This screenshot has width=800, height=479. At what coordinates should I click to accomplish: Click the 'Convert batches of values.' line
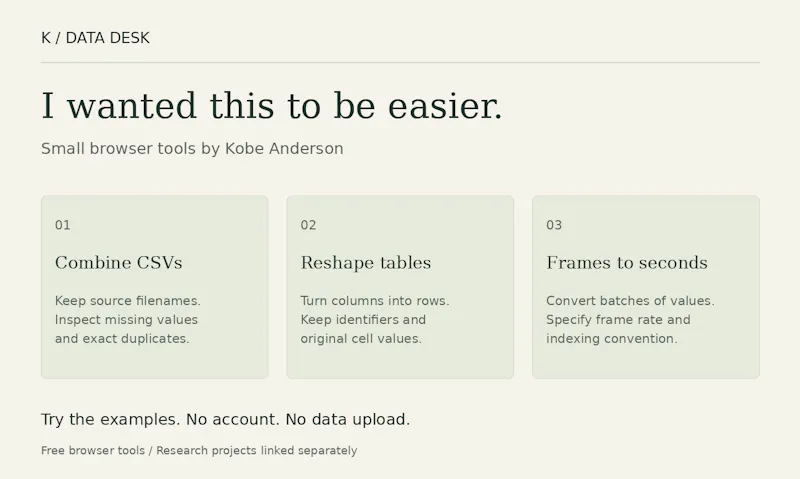pyautogui.click(x=631, y=301)
